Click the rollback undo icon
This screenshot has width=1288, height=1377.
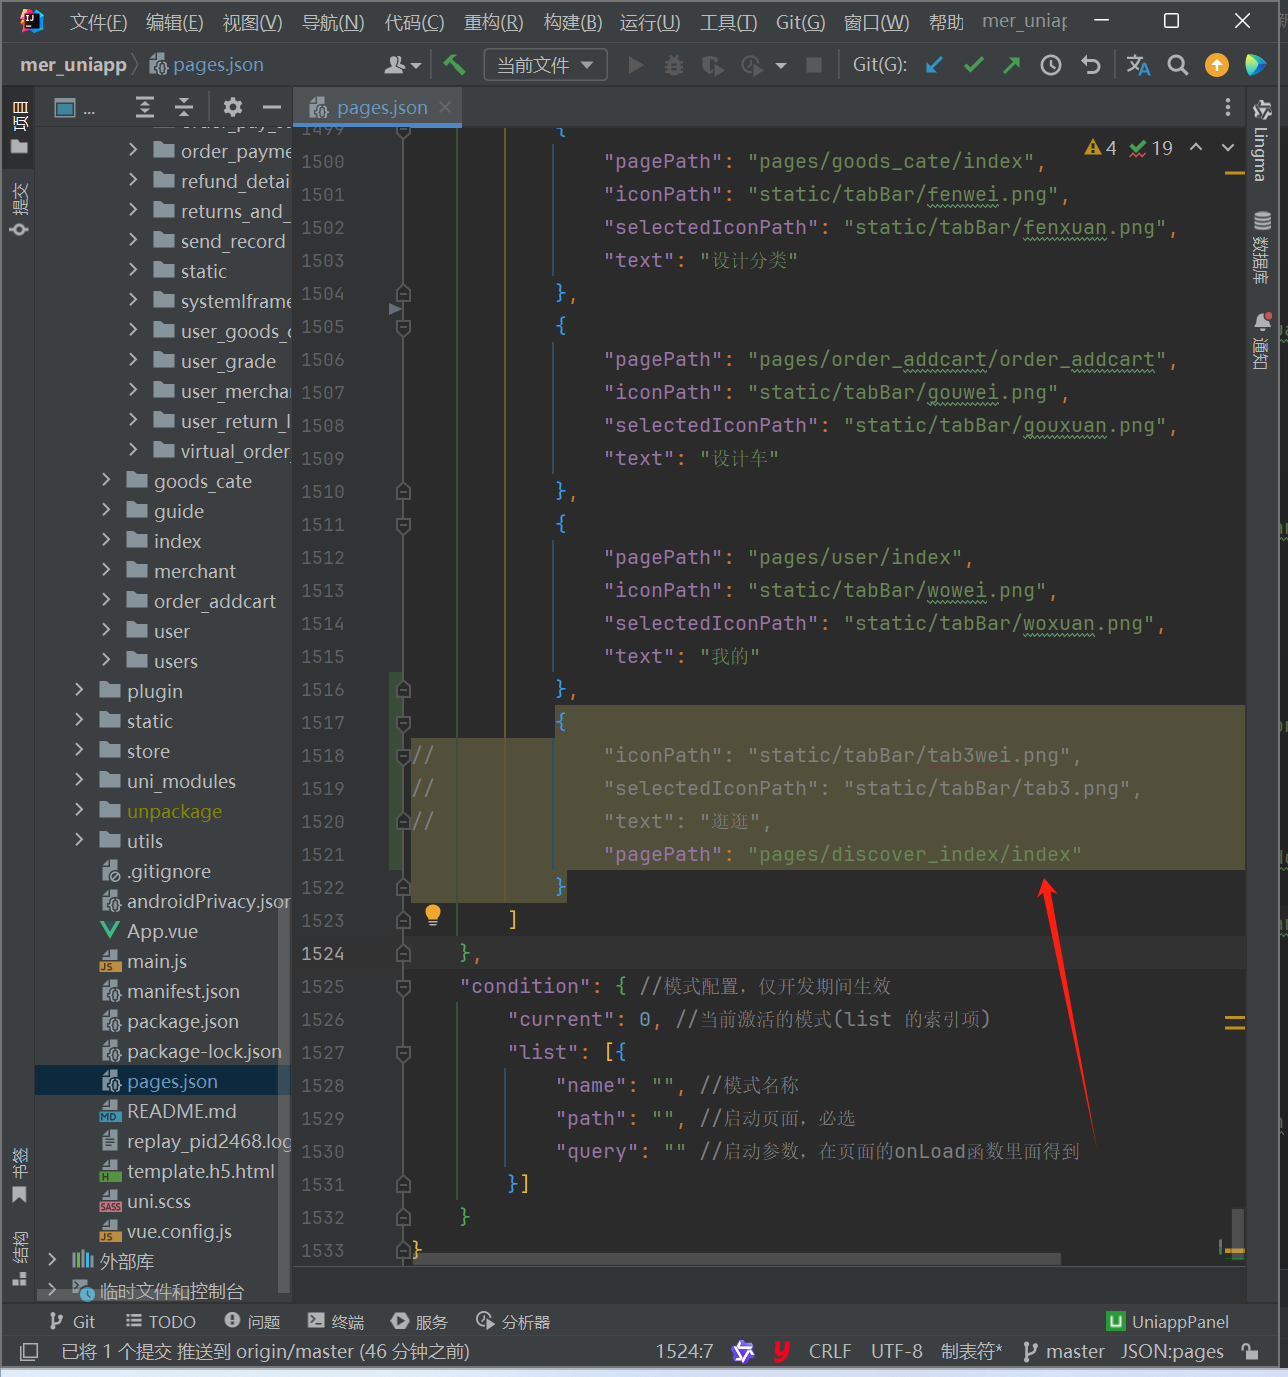point(1091,65)
